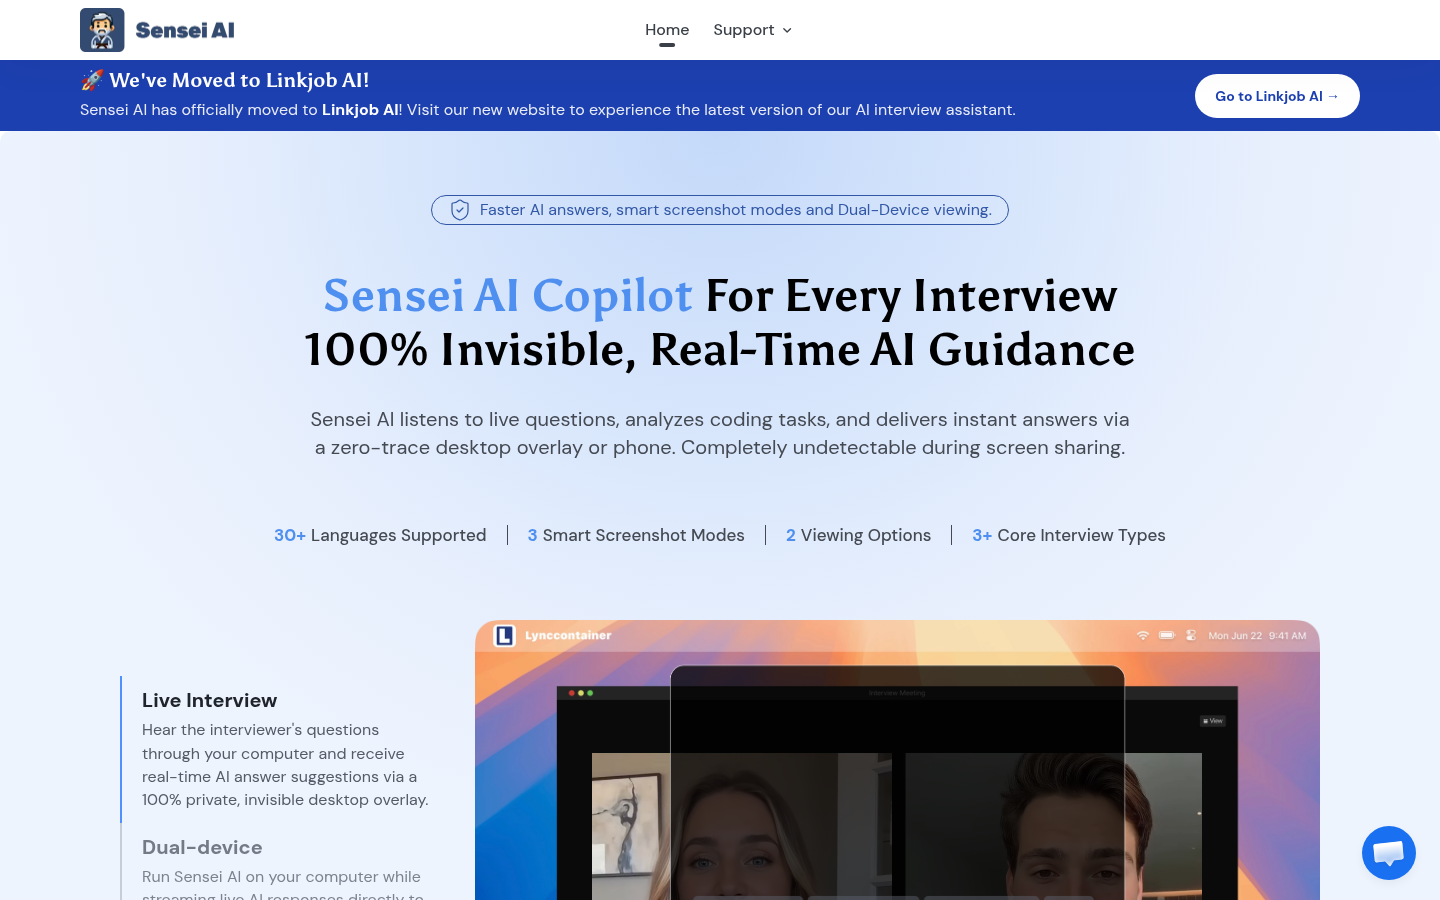The height and width of the screenshot is (900, 1440).
Task: Click '2 Viewing Options' stat text
Action: (858, 535)
